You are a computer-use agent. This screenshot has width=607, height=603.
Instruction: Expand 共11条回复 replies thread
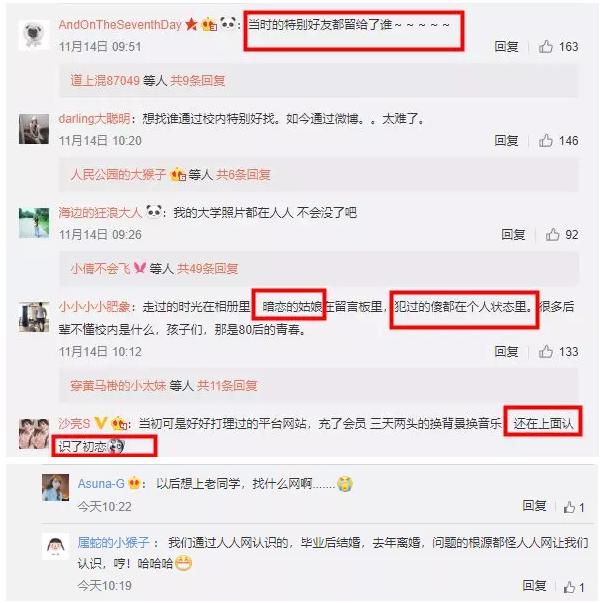coord(227,385)
